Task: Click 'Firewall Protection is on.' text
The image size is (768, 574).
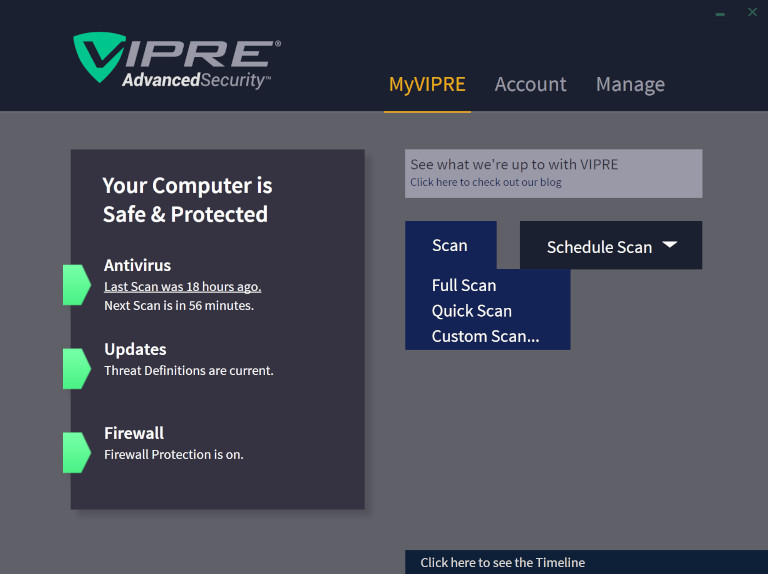Action: pyautogui.click(x=173, y=454)
